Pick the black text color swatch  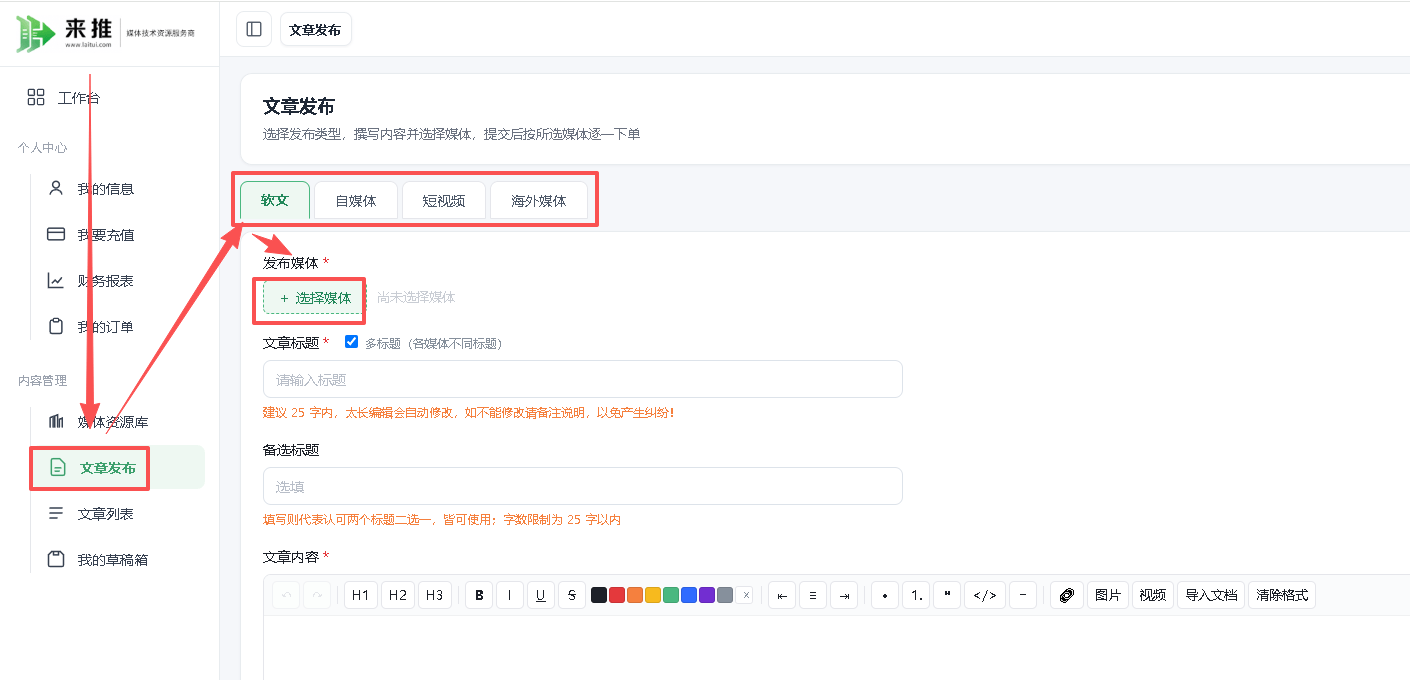point(599,595)
